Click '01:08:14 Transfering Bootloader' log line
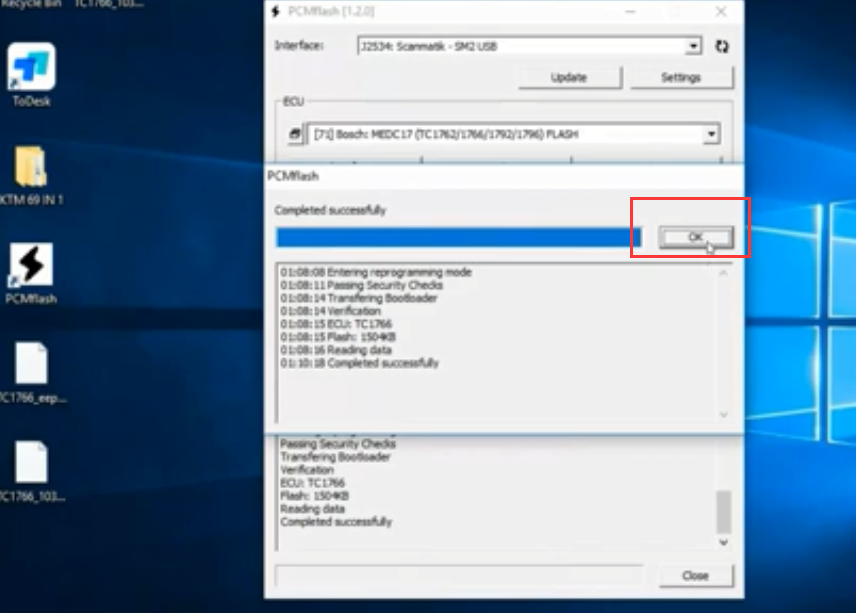This screenshot has height=613, width=856. [x=359, y=298]
